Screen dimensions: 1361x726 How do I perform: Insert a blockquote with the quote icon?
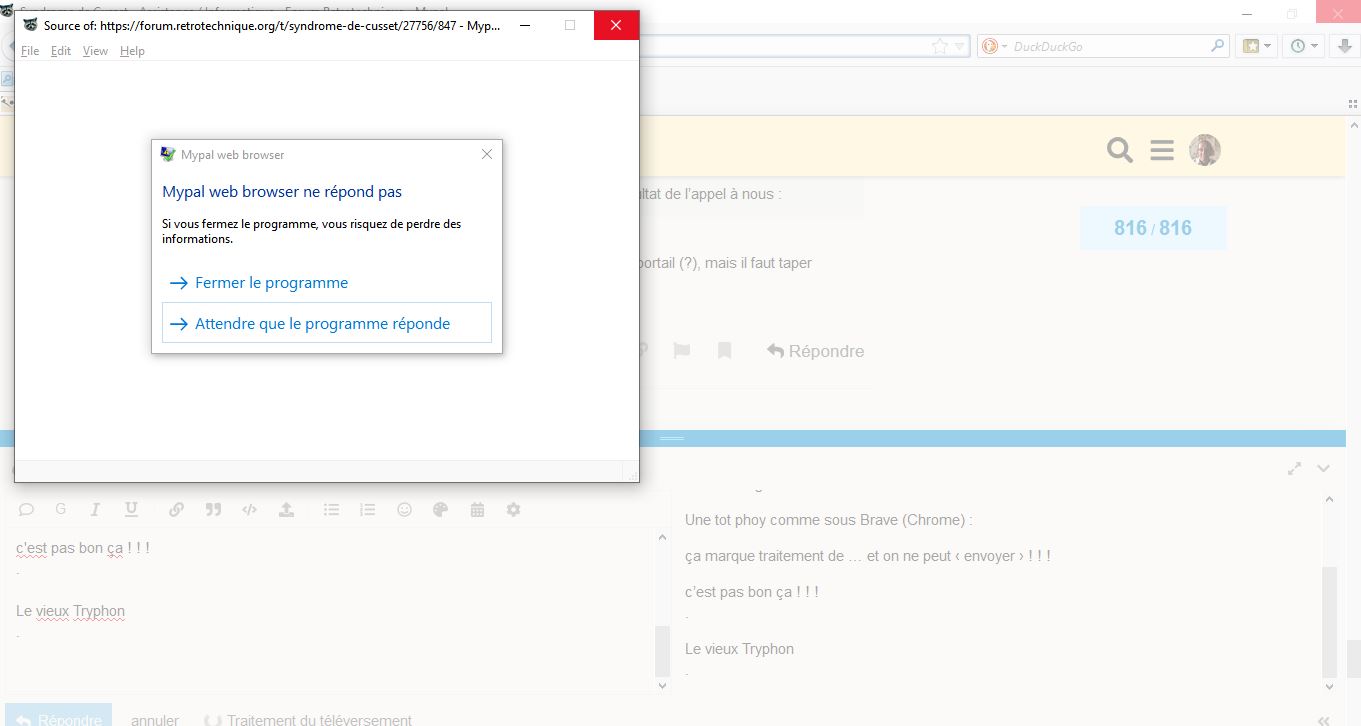point(213,510)
